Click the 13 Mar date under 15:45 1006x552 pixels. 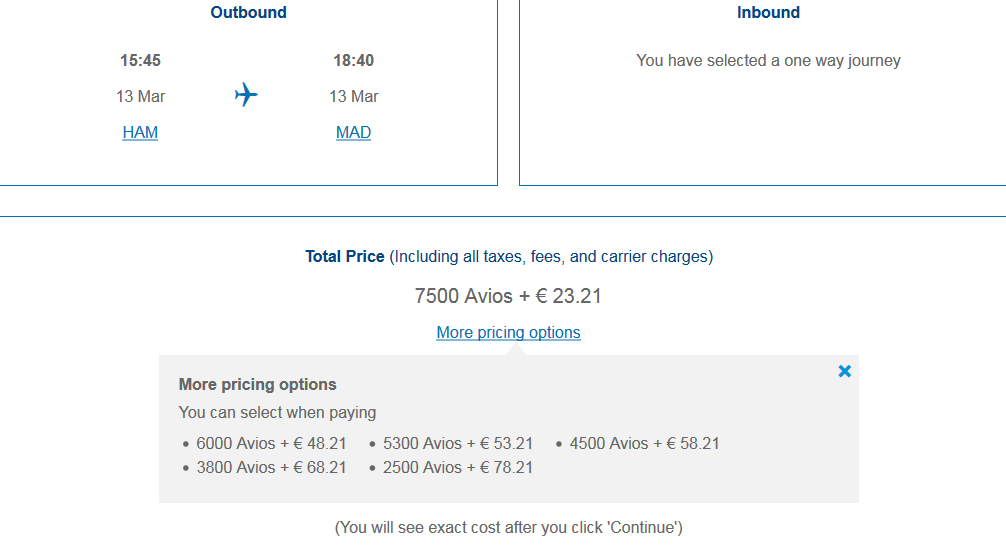pos(140,97)
